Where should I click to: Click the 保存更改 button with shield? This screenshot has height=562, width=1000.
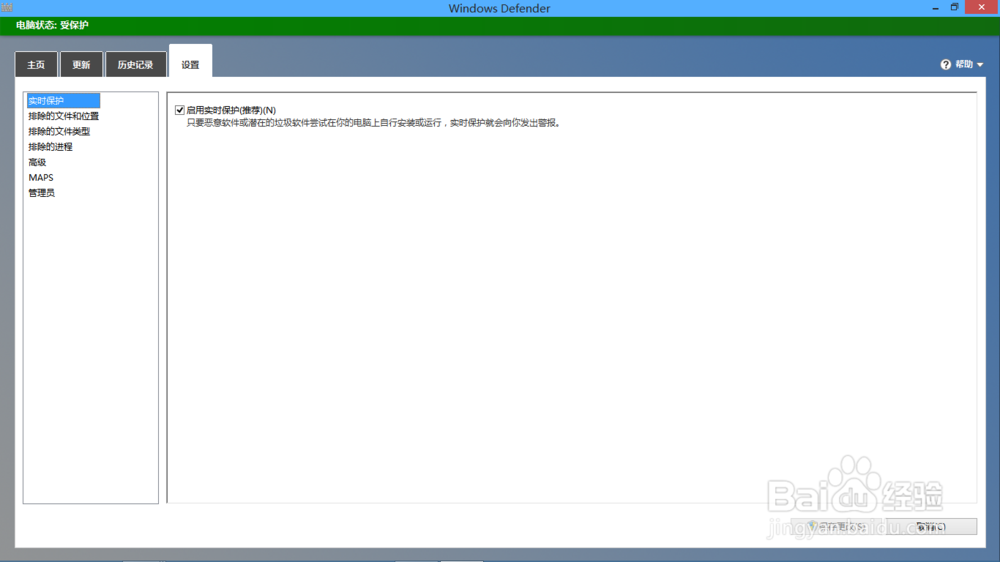[836, 526]
